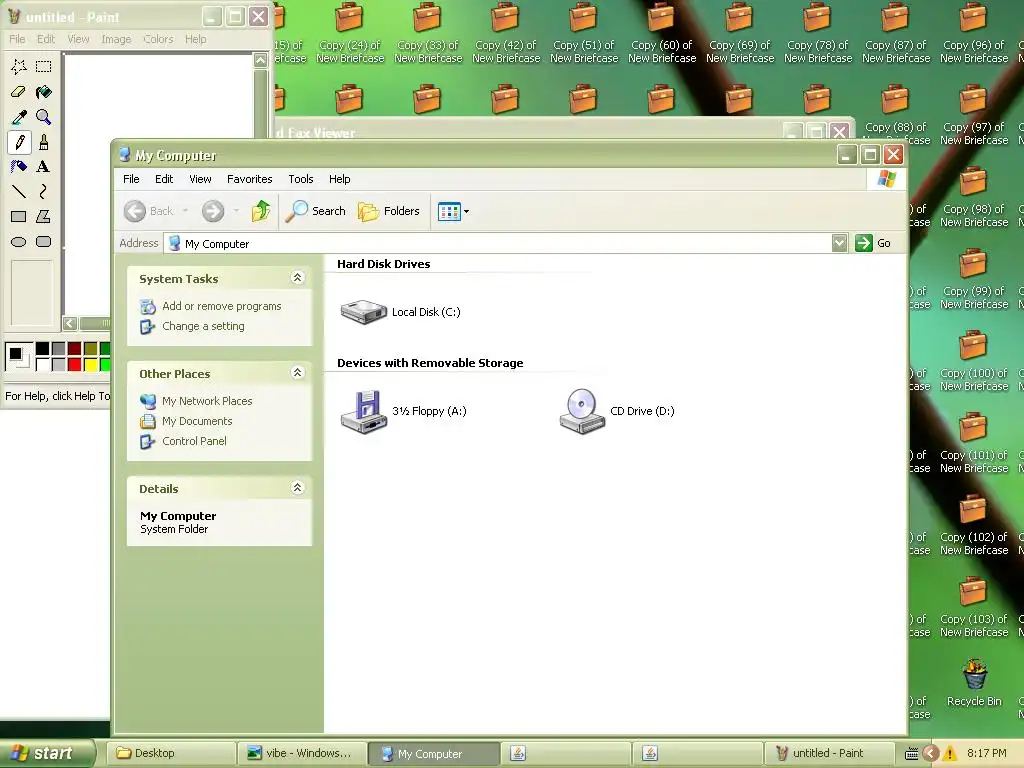
Task: Select the Ellipse tool in Paint
Action: click(19, 242)
